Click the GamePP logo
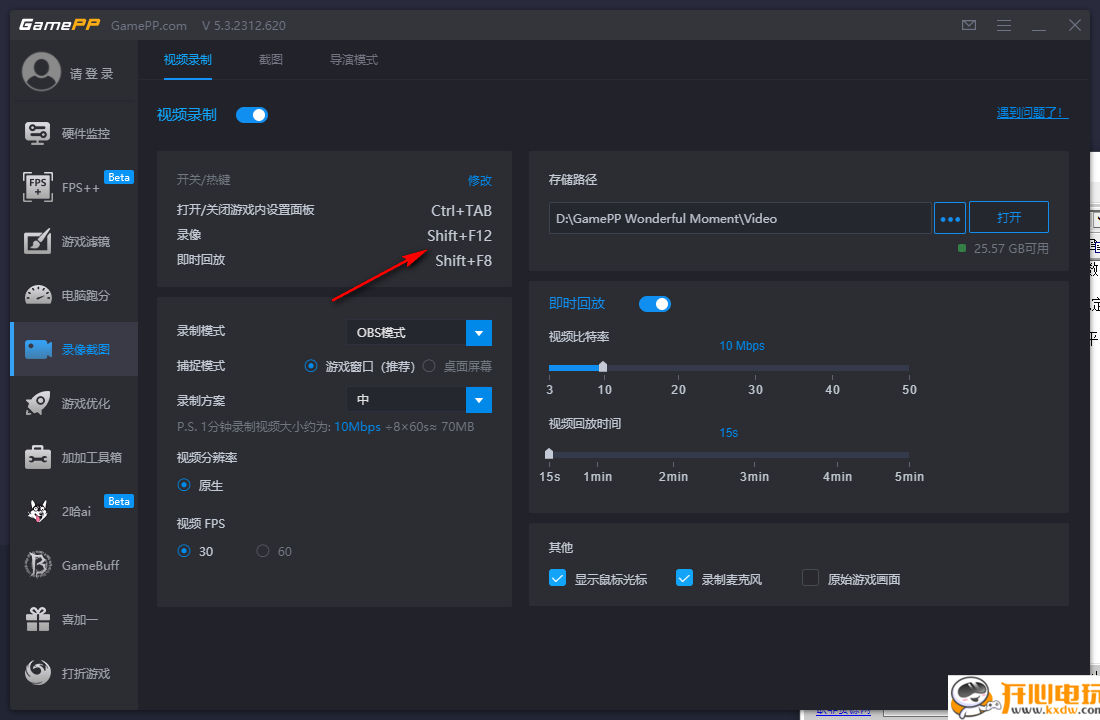Screen dimensions: 1100x720 pyautogui.click(x=60, y=25)
